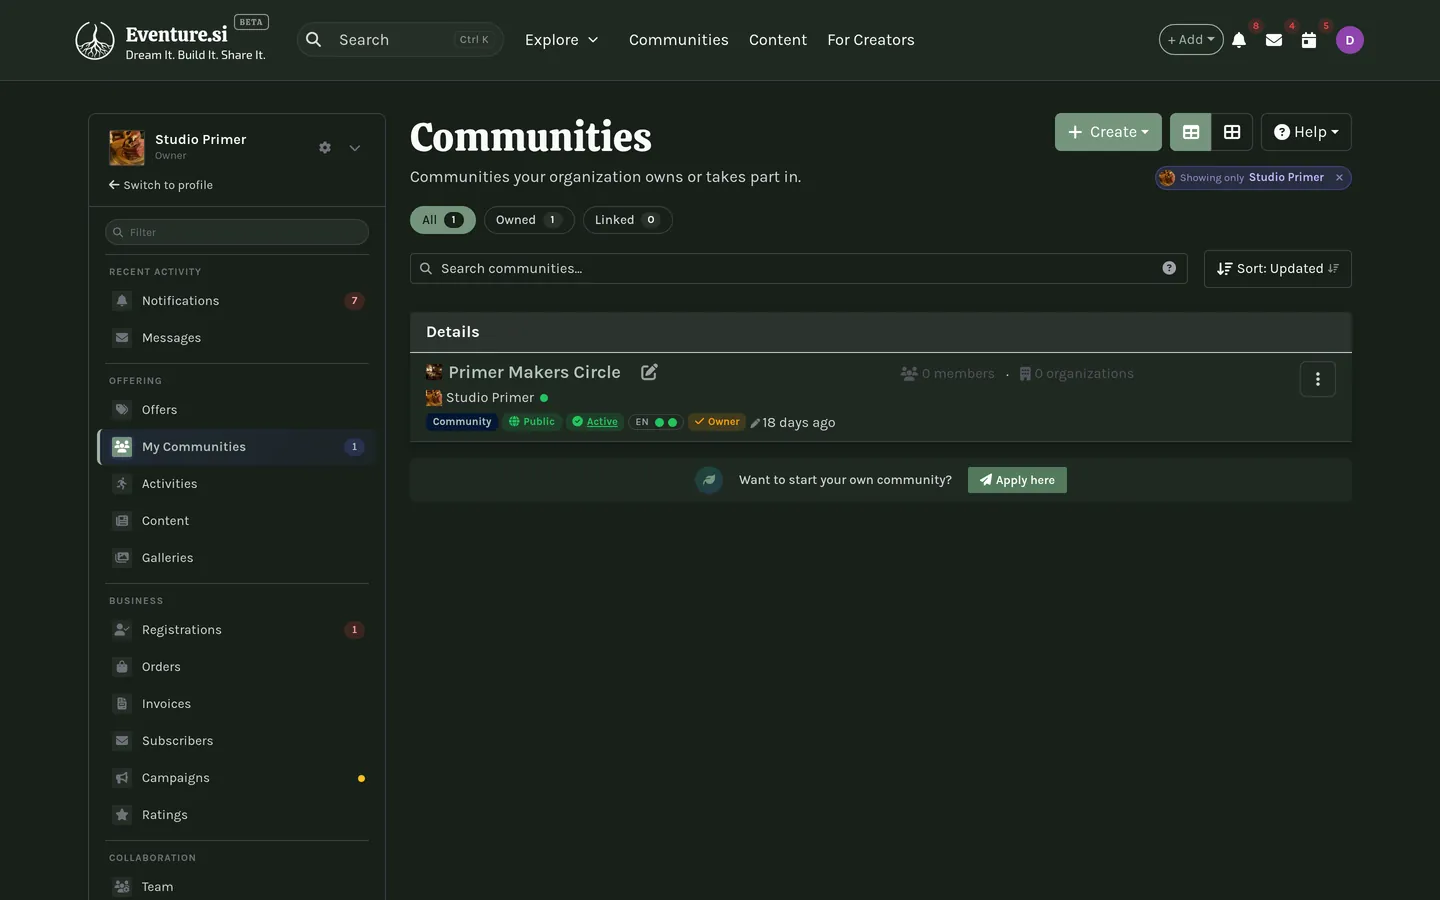Open Communities in top navigation

click(x=679, y=40)
